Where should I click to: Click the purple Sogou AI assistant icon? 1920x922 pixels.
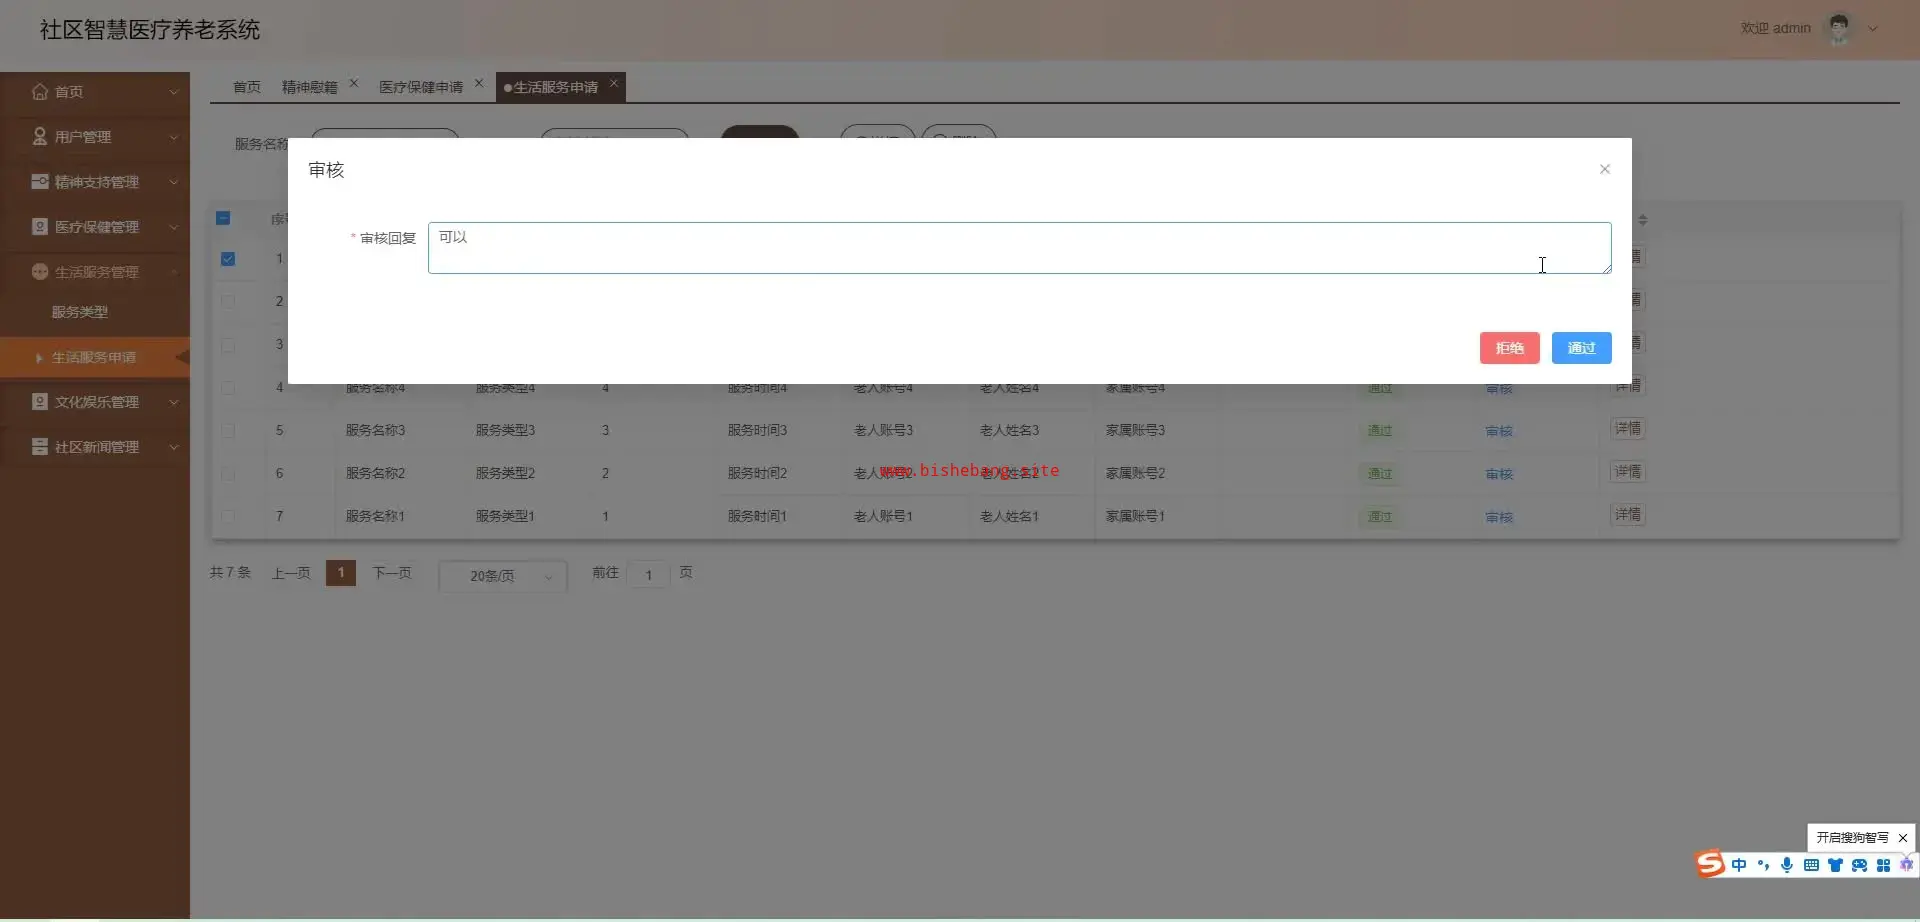coord(1906,865)
